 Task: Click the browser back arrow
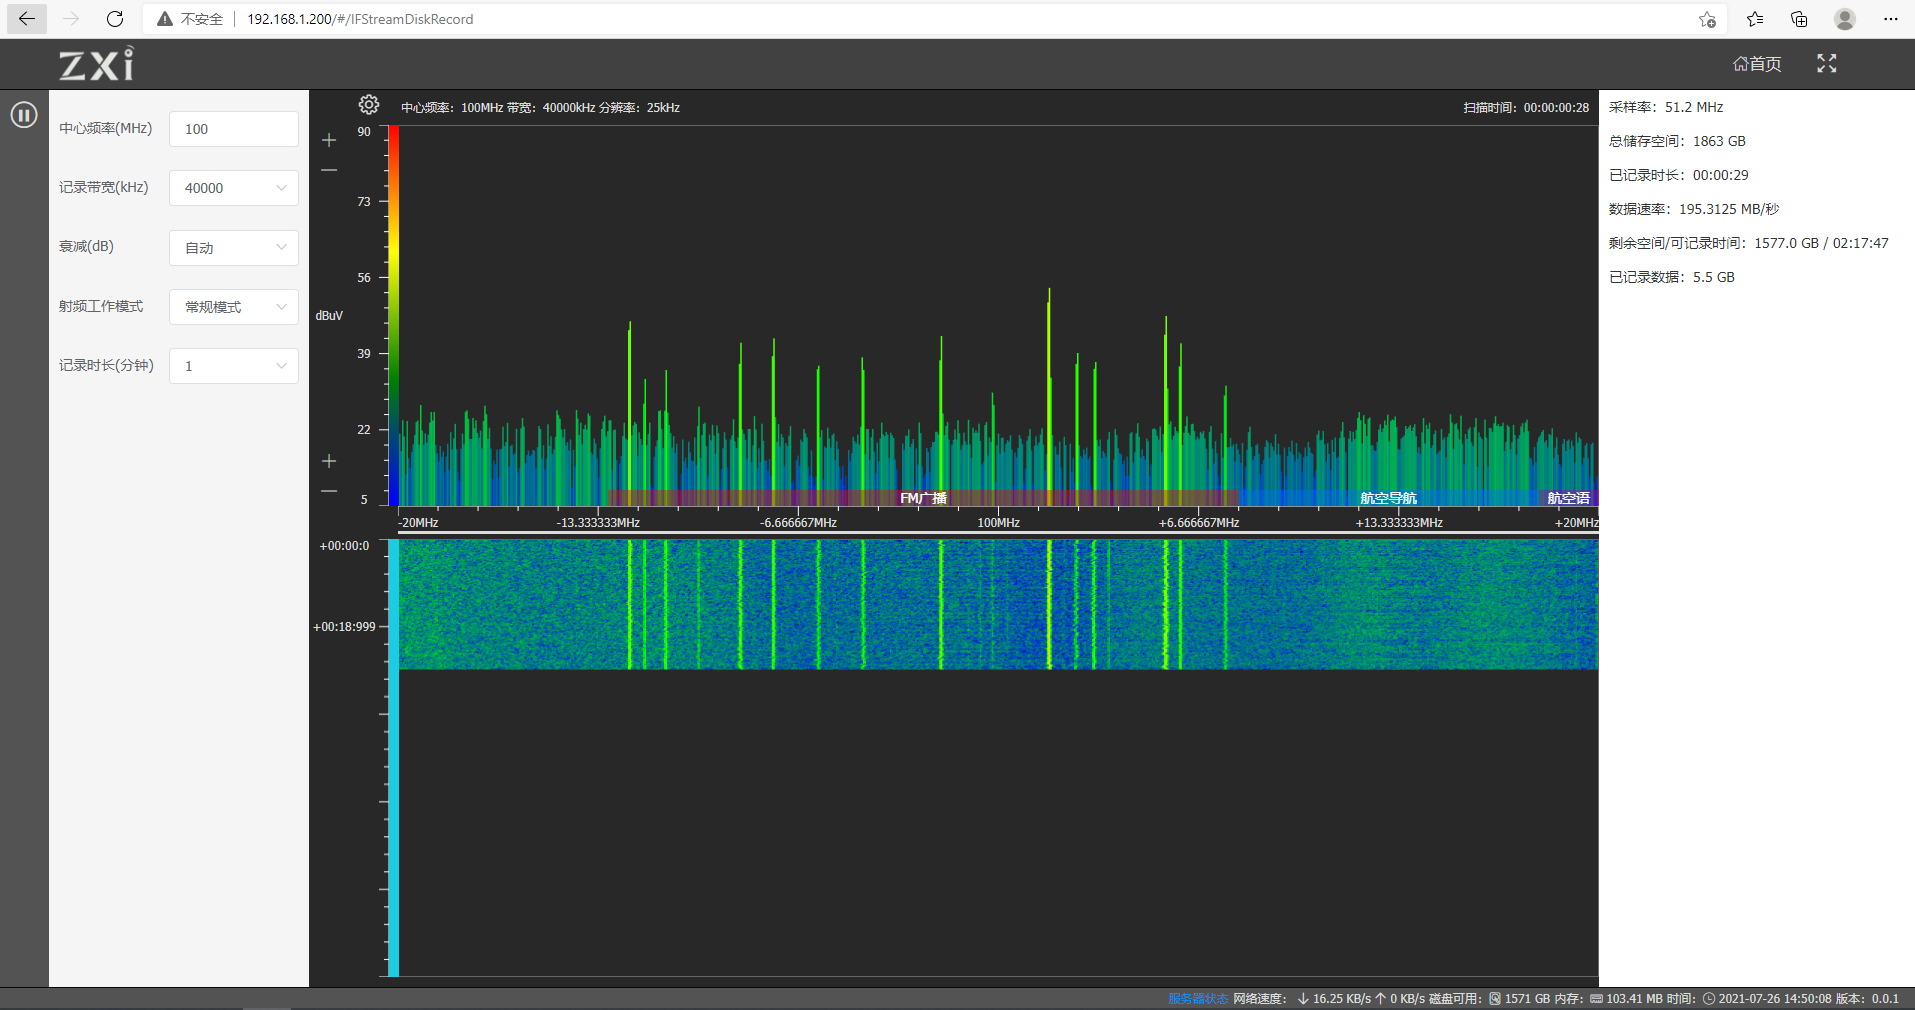tap(26, 19)
